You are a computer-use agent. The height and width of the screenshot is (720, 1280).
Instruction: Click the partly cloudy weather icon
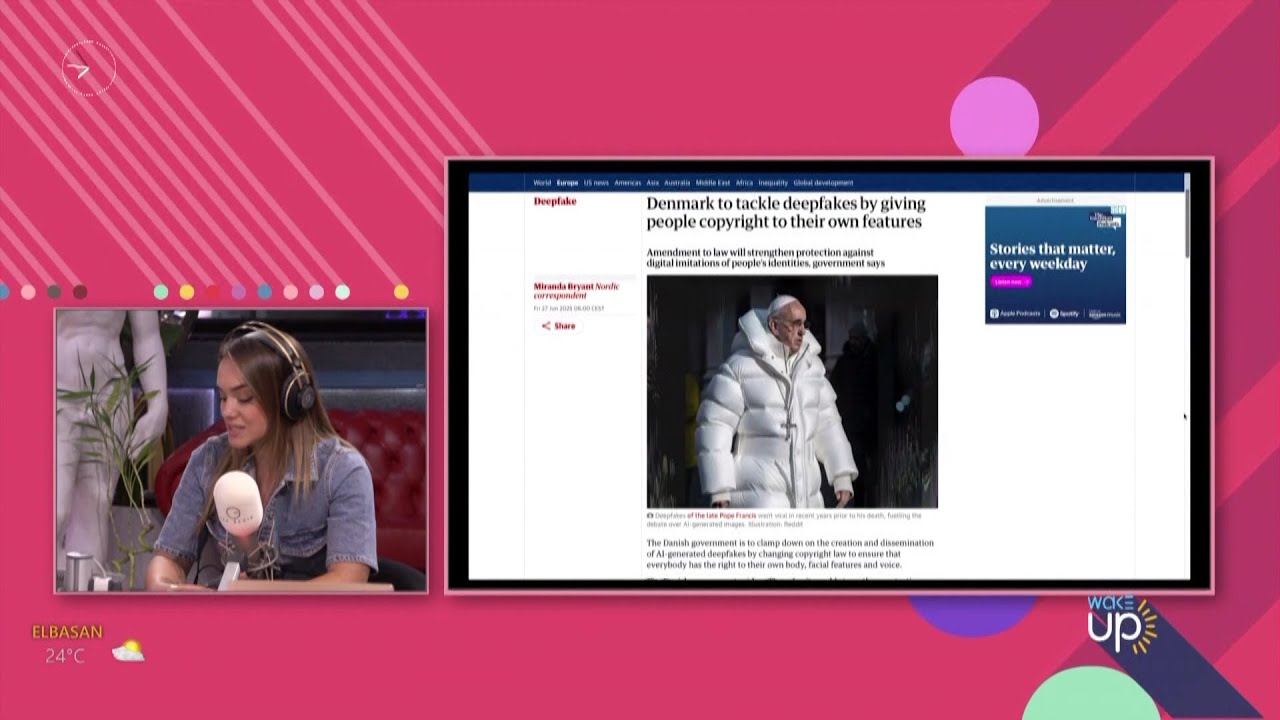[x=128, y=651]
